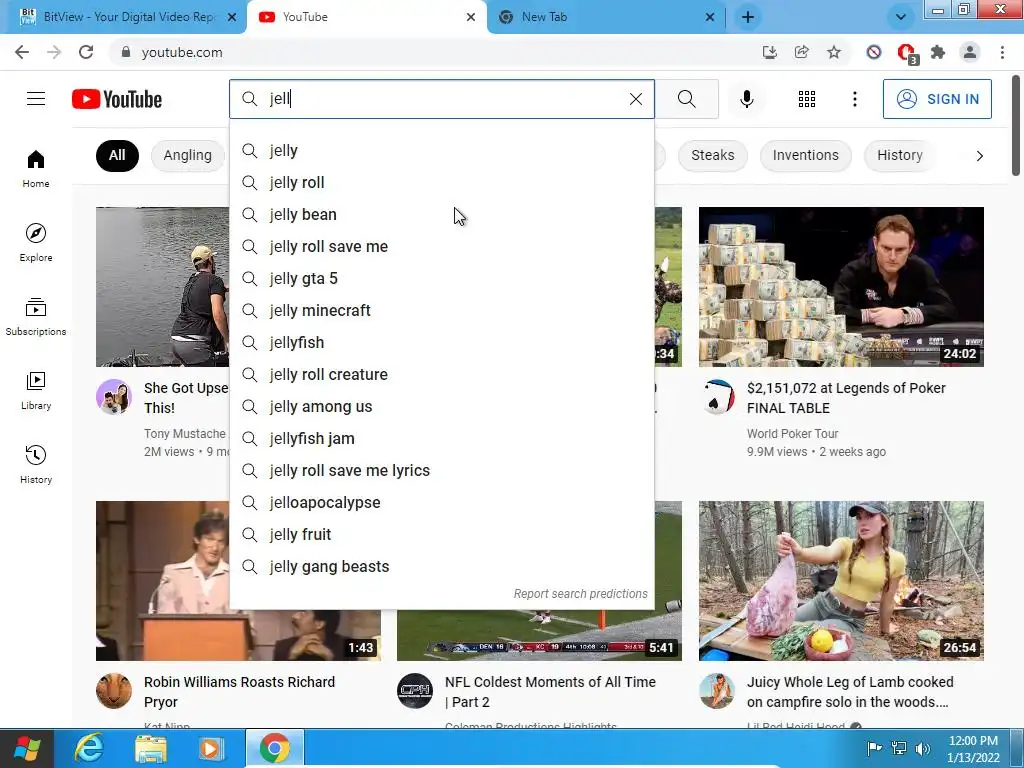Select the History filter chip
This screenshot has height=768, width=1024.
tap(899, 155)
